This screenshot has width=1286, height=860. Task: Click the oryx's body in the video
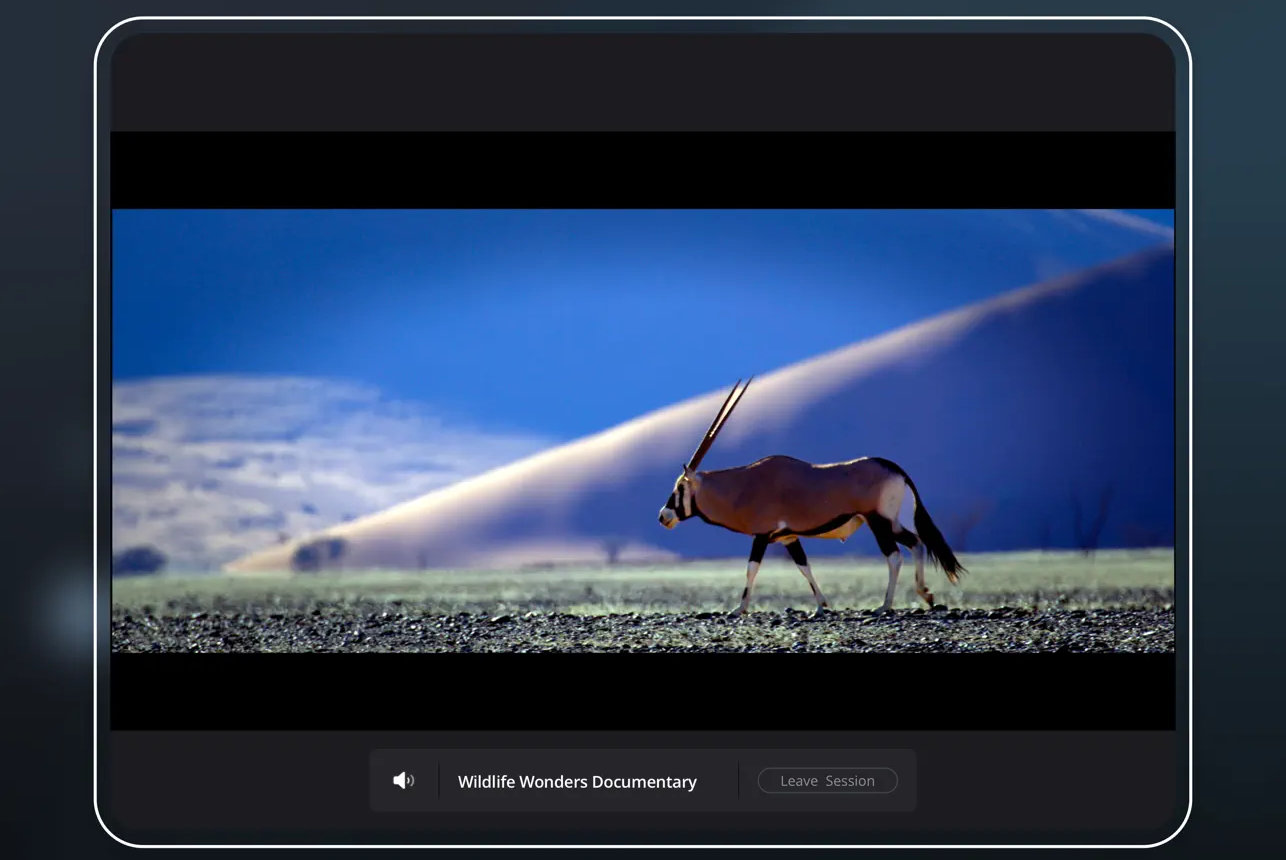790,493
